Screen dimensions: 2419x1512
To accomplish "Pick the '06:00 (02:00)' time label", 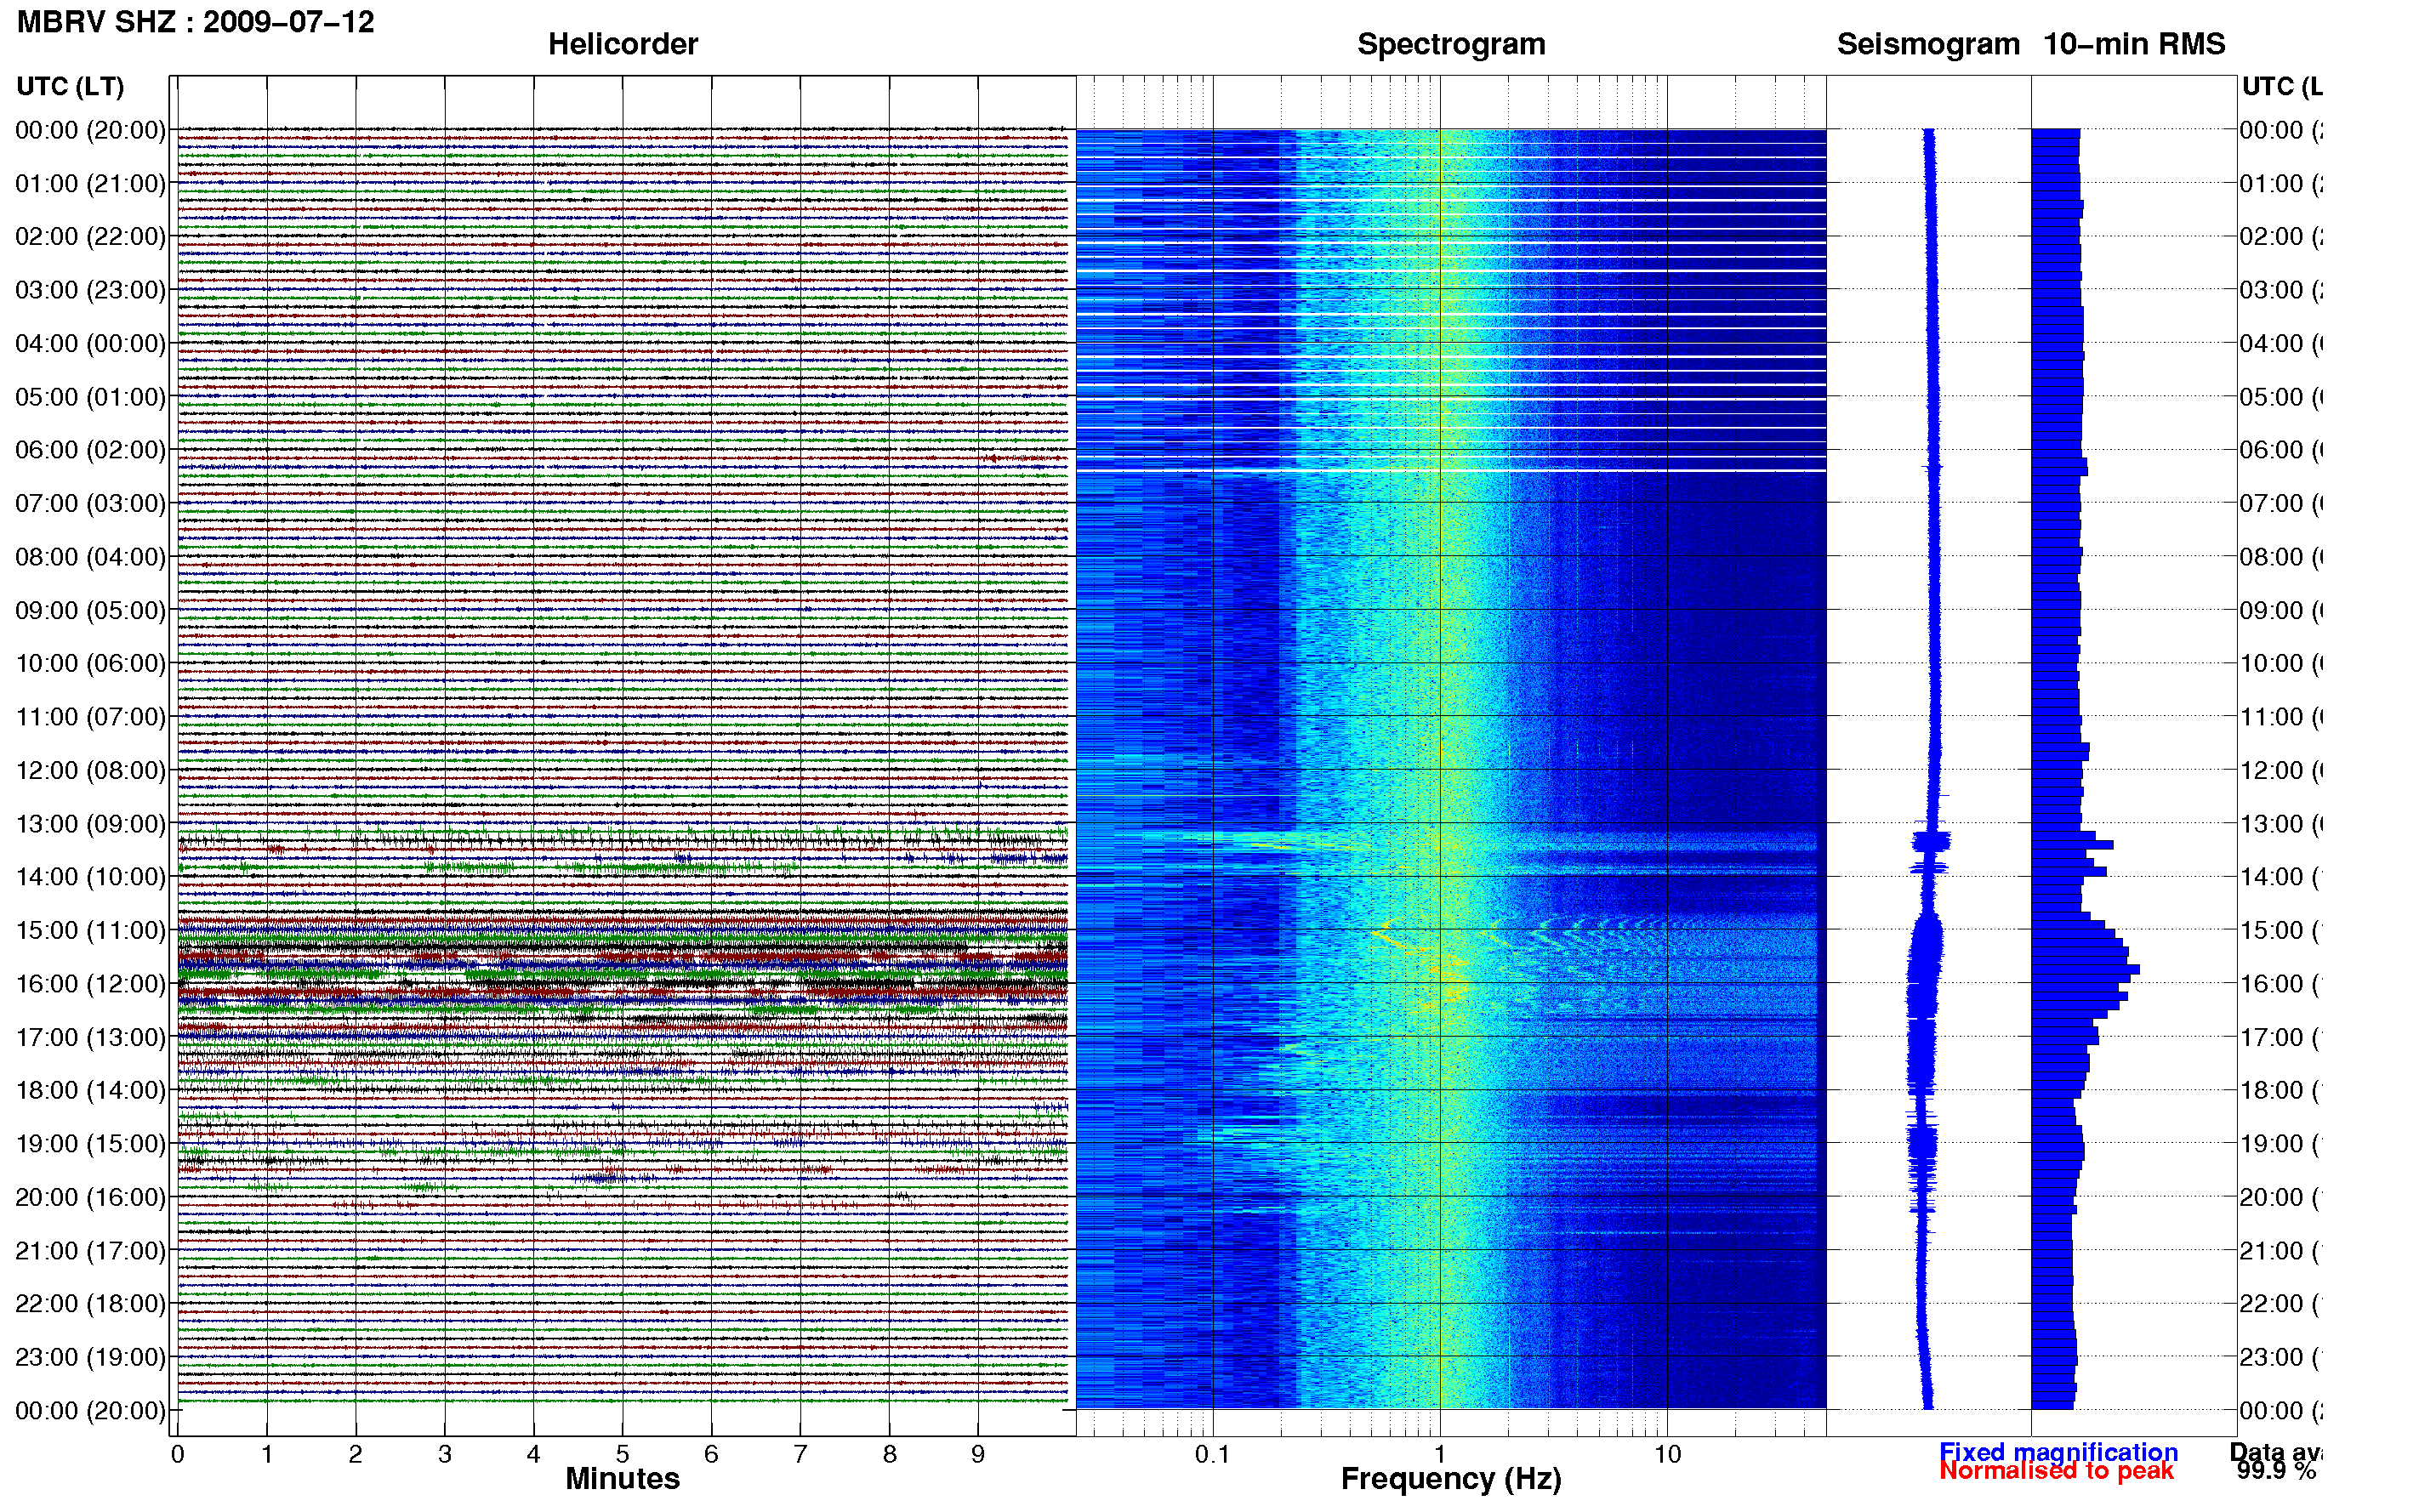I will [x=90, y=449].
